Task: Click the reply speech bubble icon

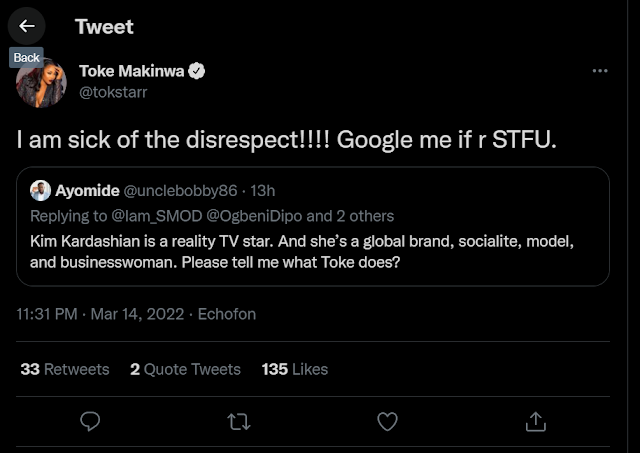Action: click(x=89, y=420)
